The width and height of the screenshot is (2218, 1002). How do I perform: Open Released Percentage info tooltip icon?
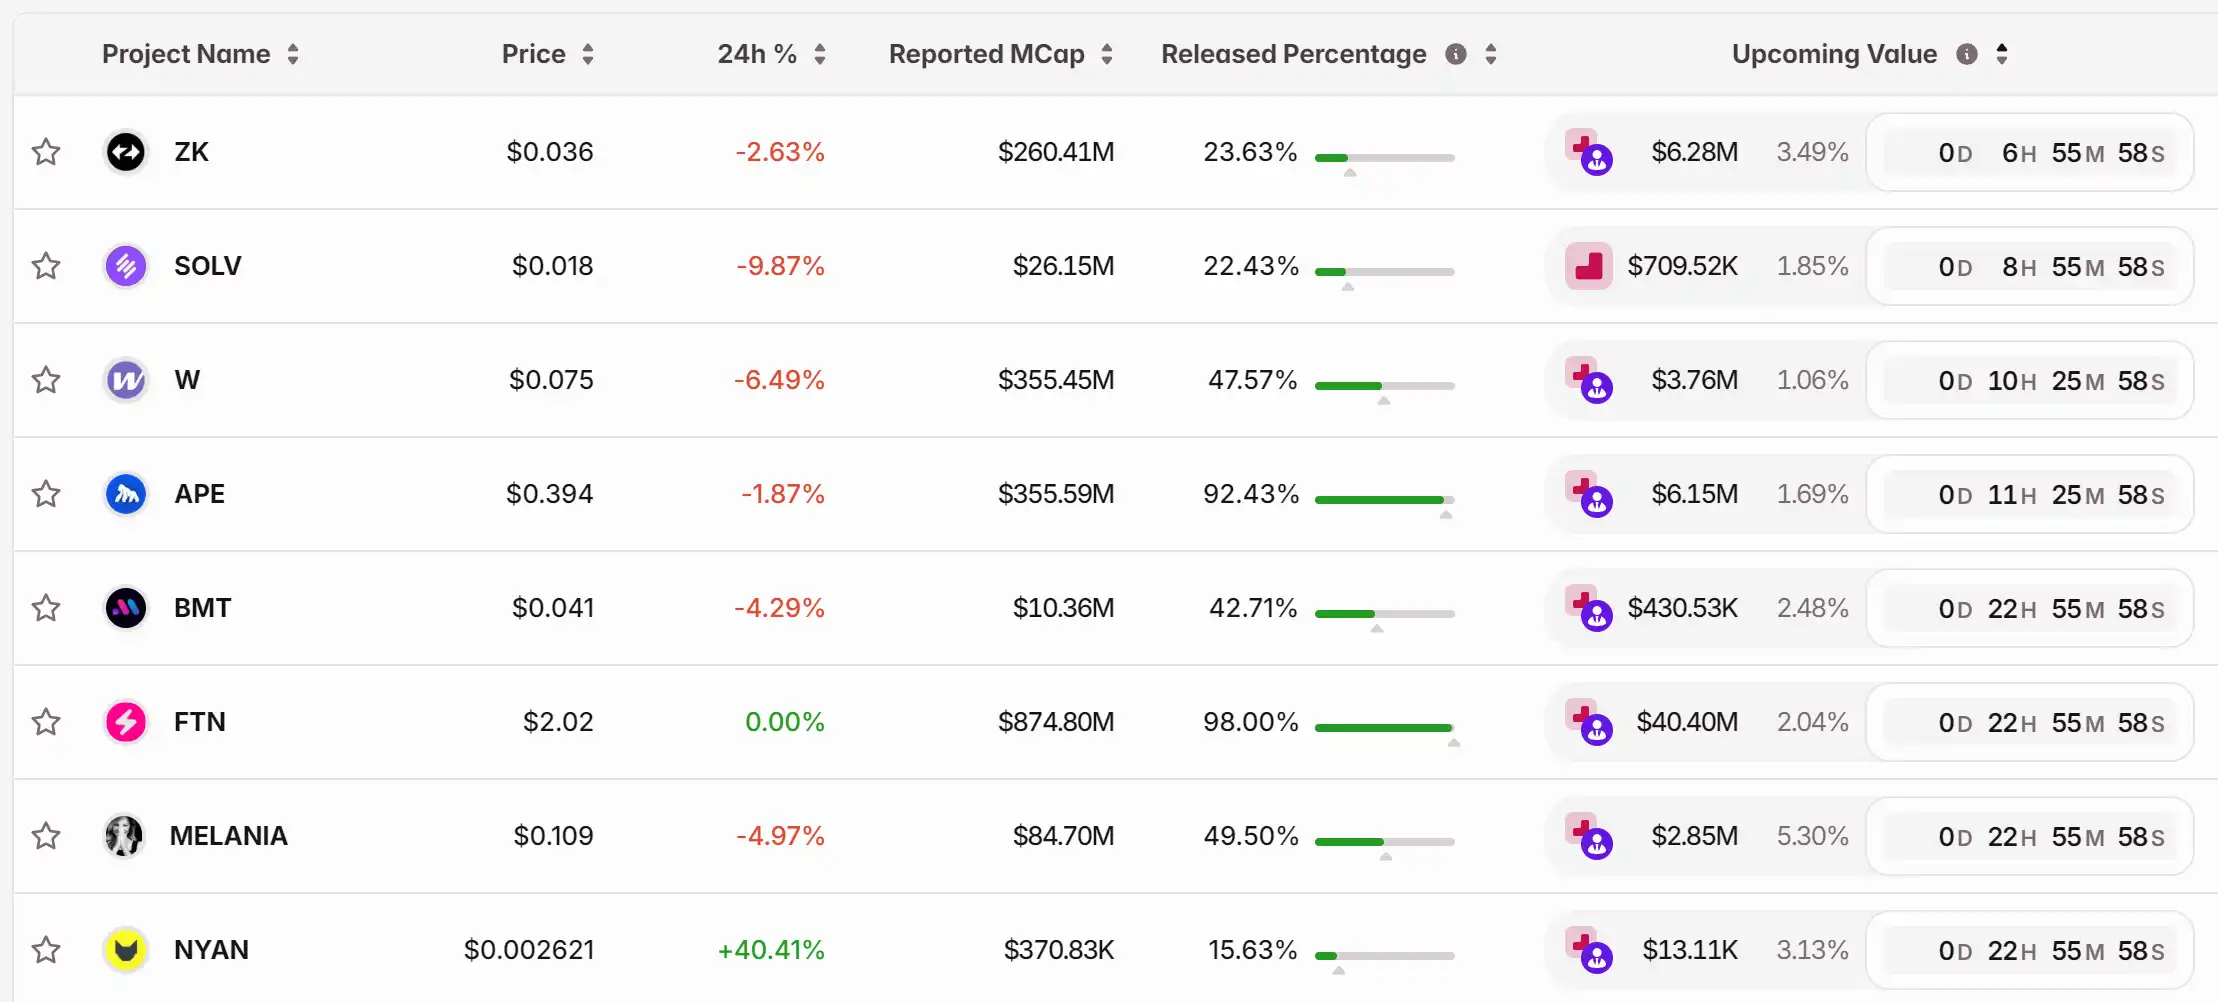click(x=1456, y=54)
